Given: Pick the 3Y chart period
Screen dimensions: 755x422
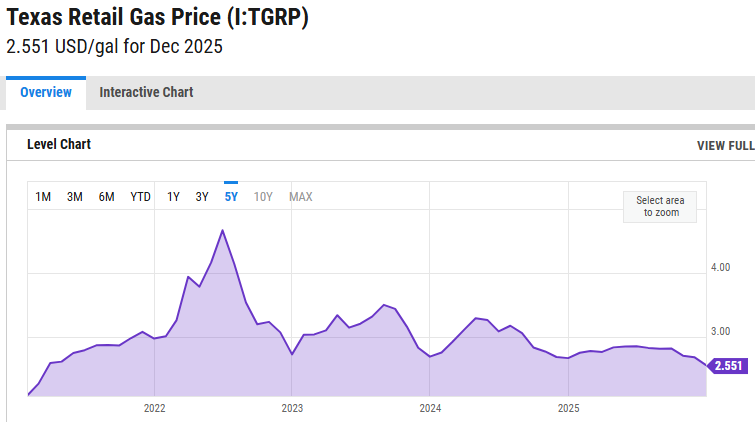Looking at the screenshot, I should [x=202, y=197].
